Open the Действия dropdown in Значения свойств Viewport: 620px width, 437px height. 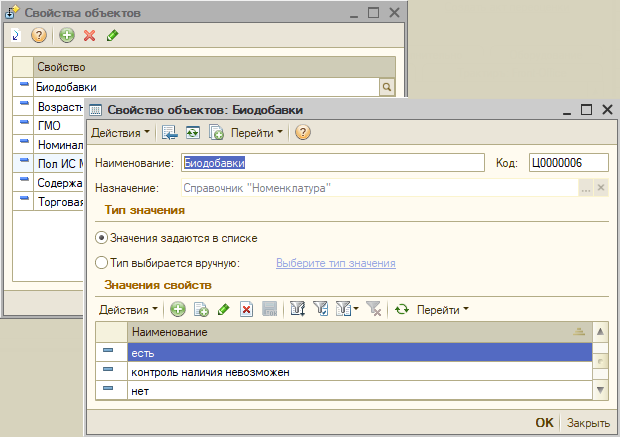click(x=128, y=310)
